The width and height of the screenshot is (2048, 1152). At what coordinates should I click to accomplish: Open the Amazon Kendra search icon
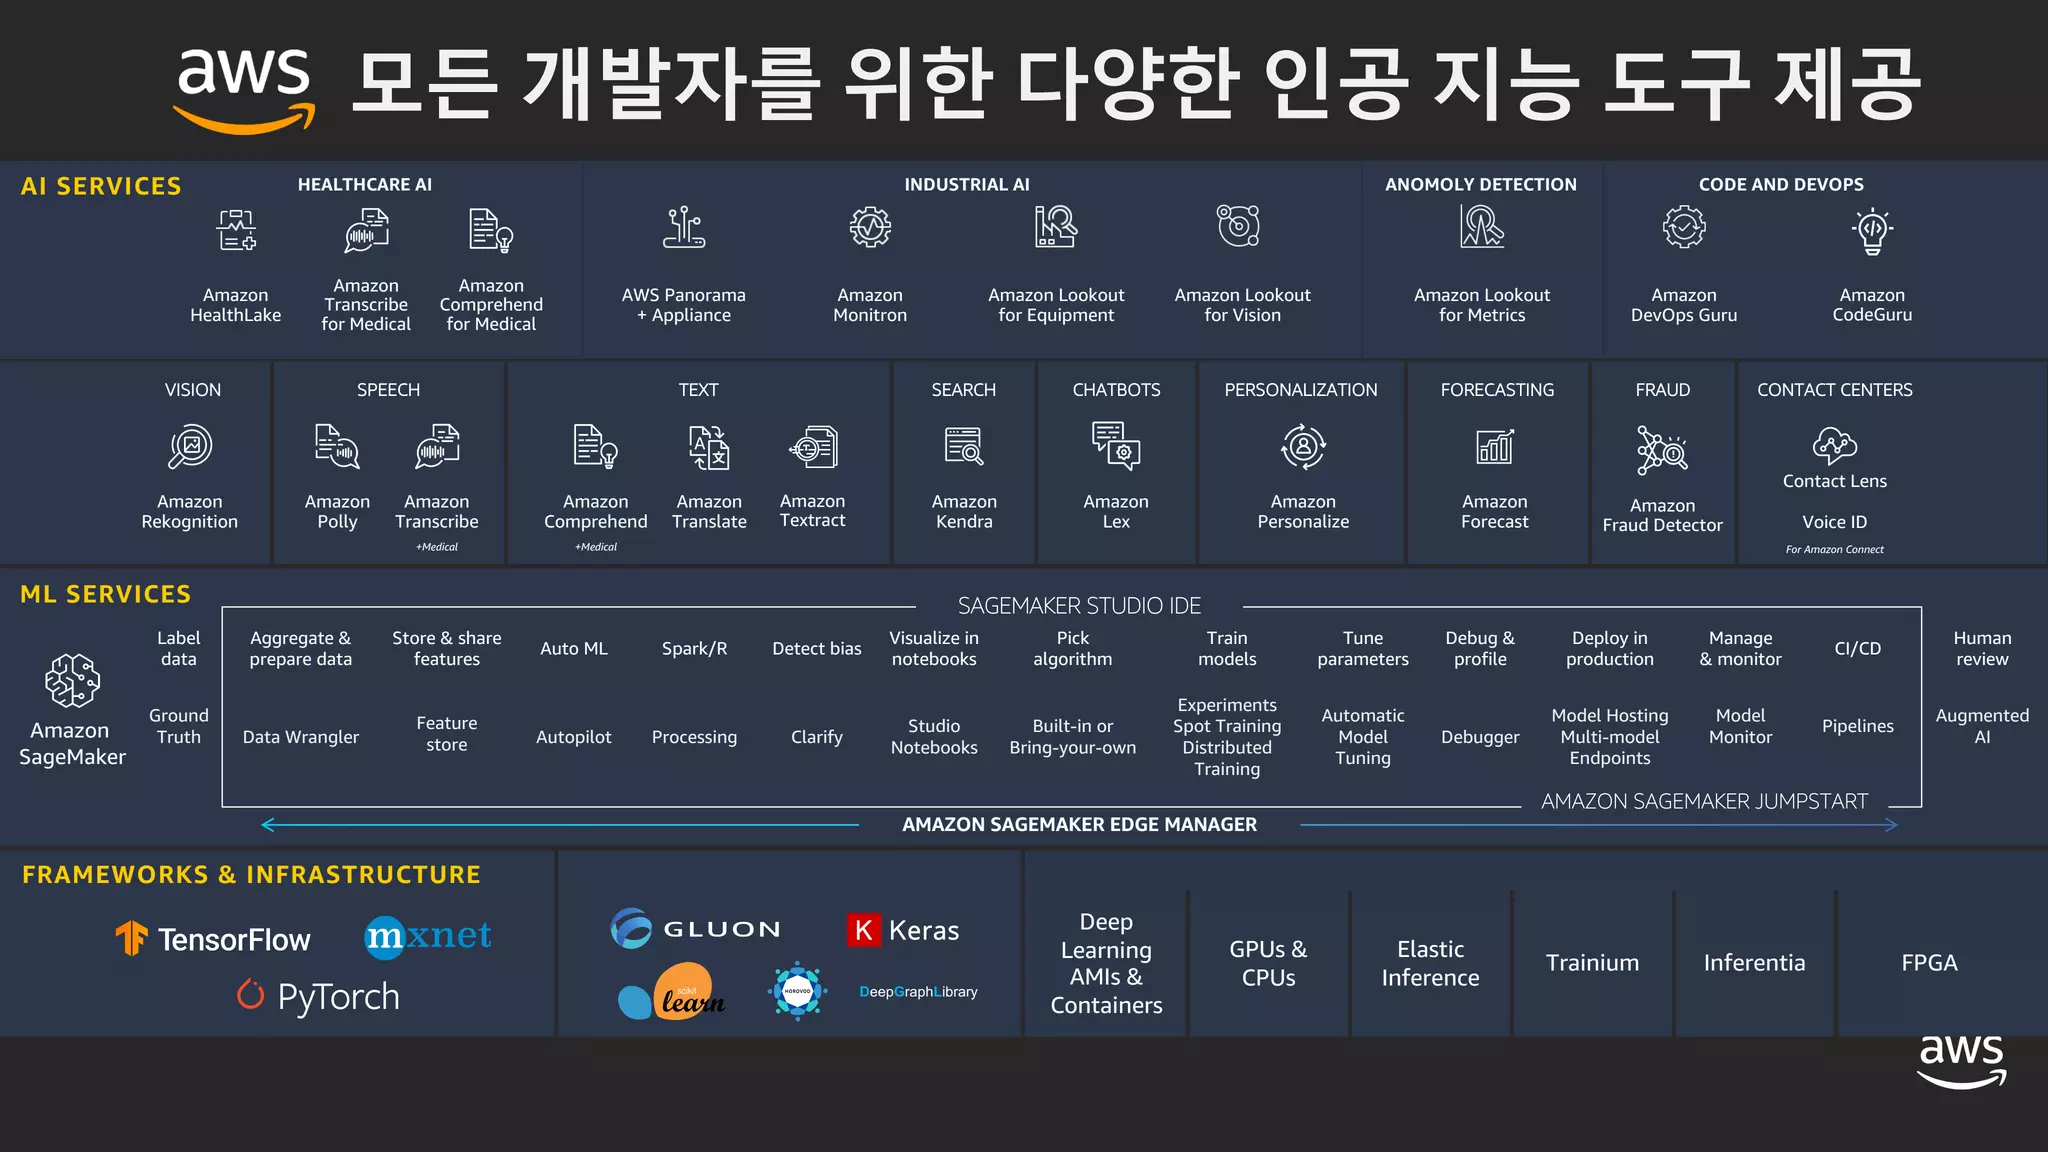pyautogui.click(x=964, y=446)
